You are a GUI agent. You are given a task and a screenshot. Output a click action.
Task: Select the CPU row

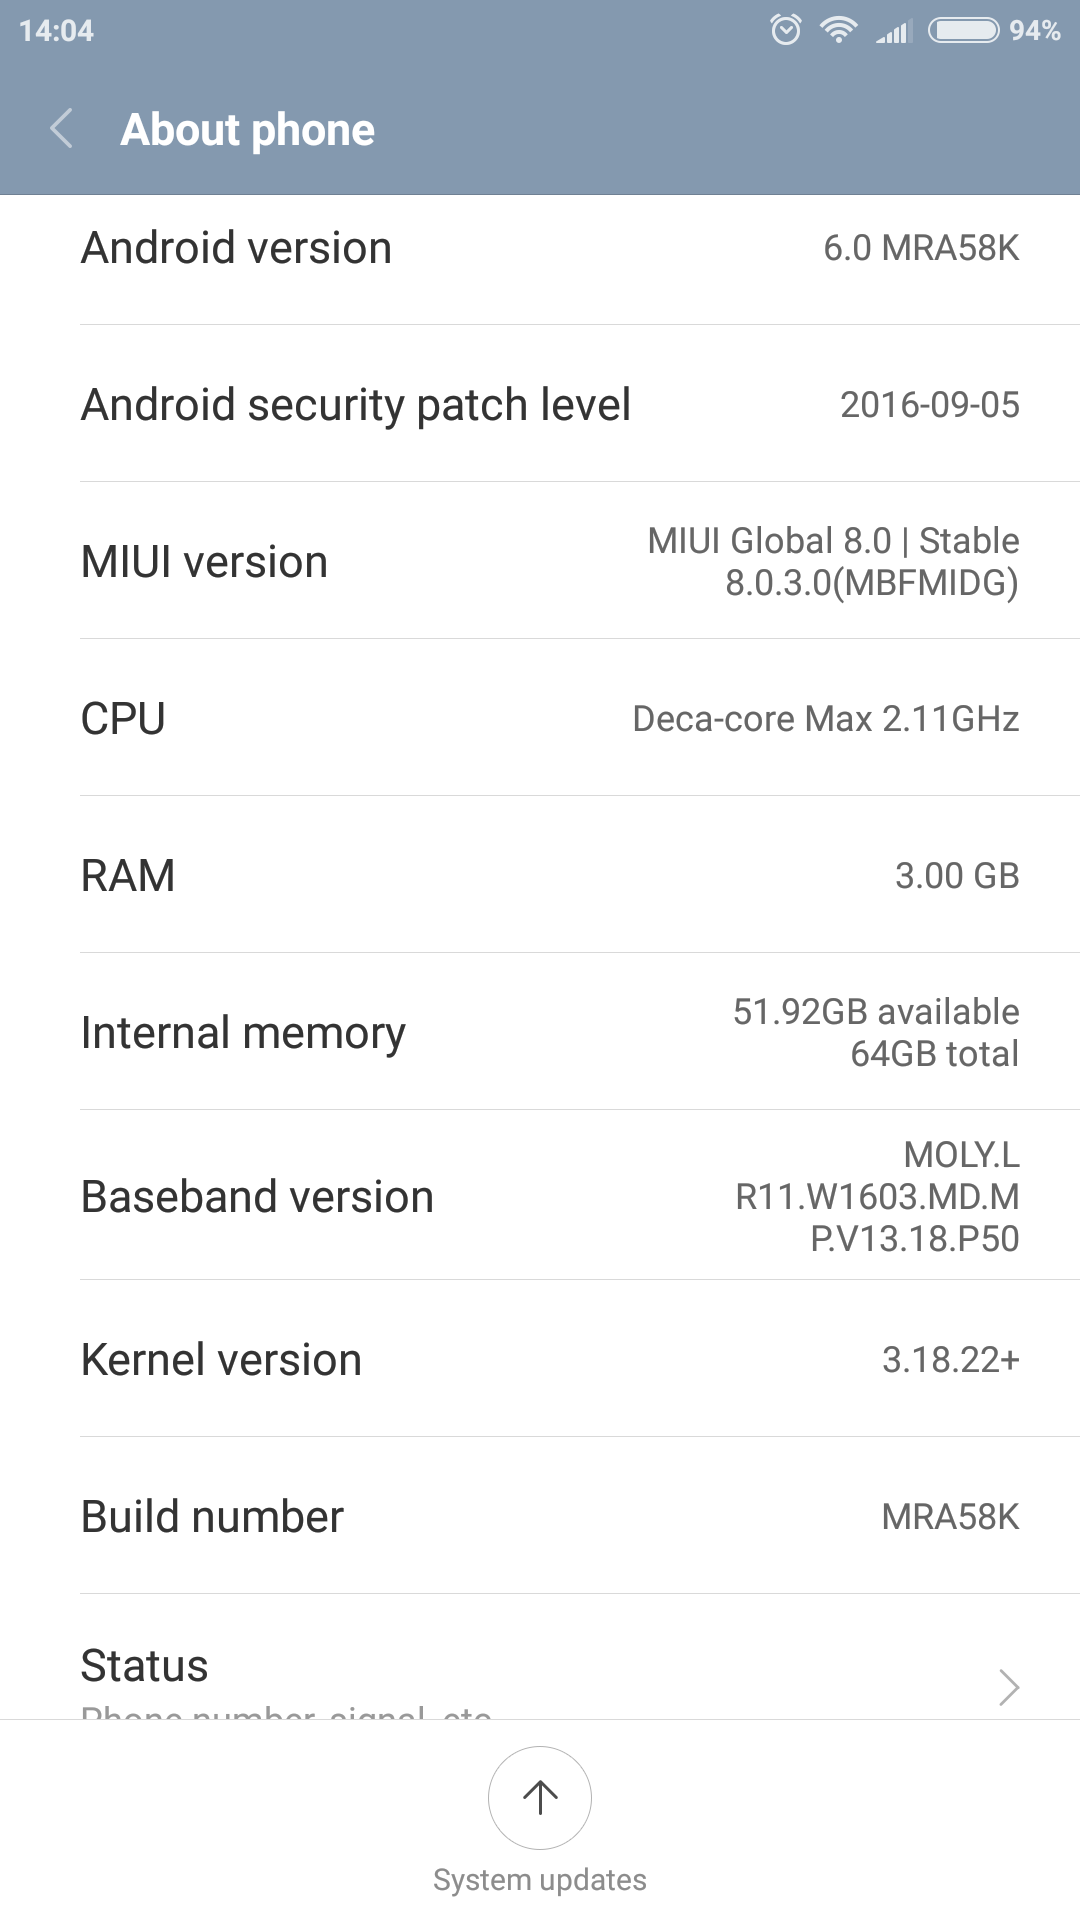tap(540, 719)
